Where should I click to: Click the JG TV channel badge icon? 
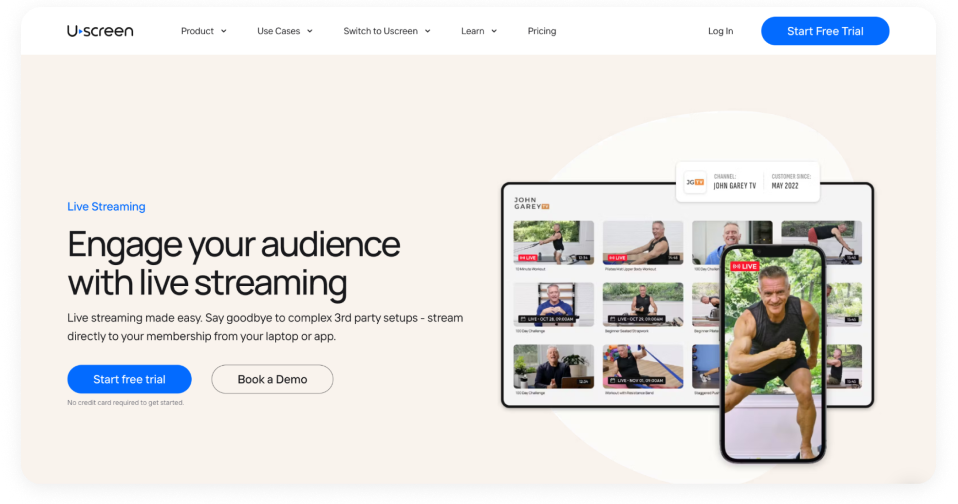[x=694, y=183]
